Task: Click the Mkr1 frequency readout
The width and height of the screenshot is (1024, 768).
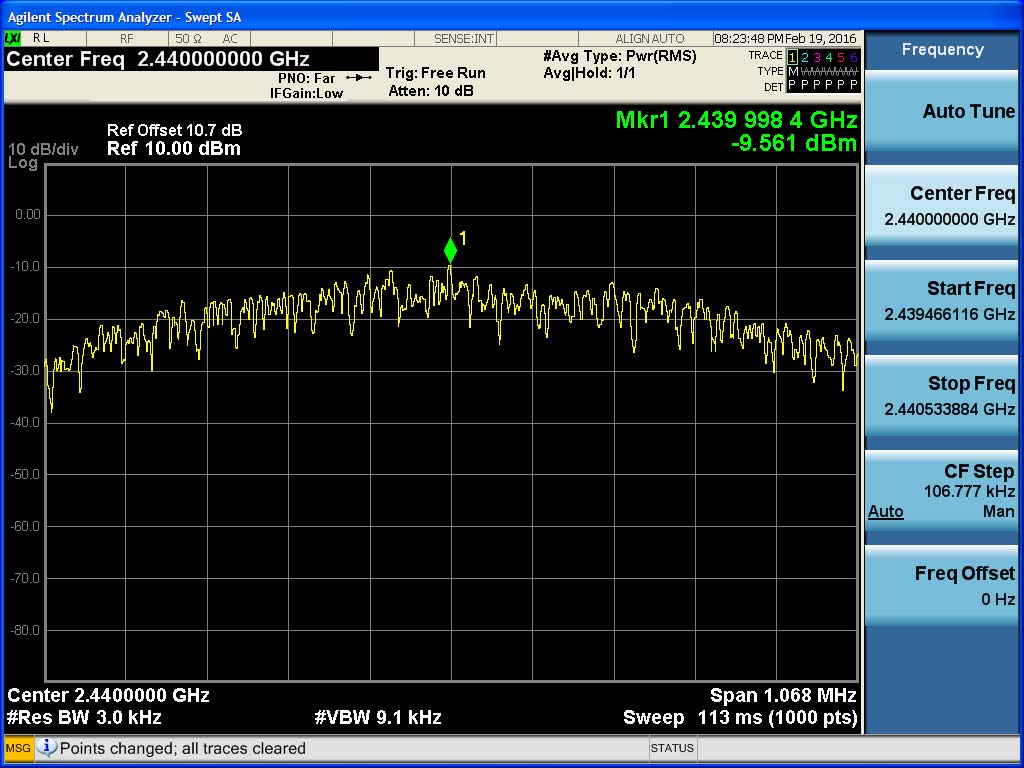Action: [736, 120]
